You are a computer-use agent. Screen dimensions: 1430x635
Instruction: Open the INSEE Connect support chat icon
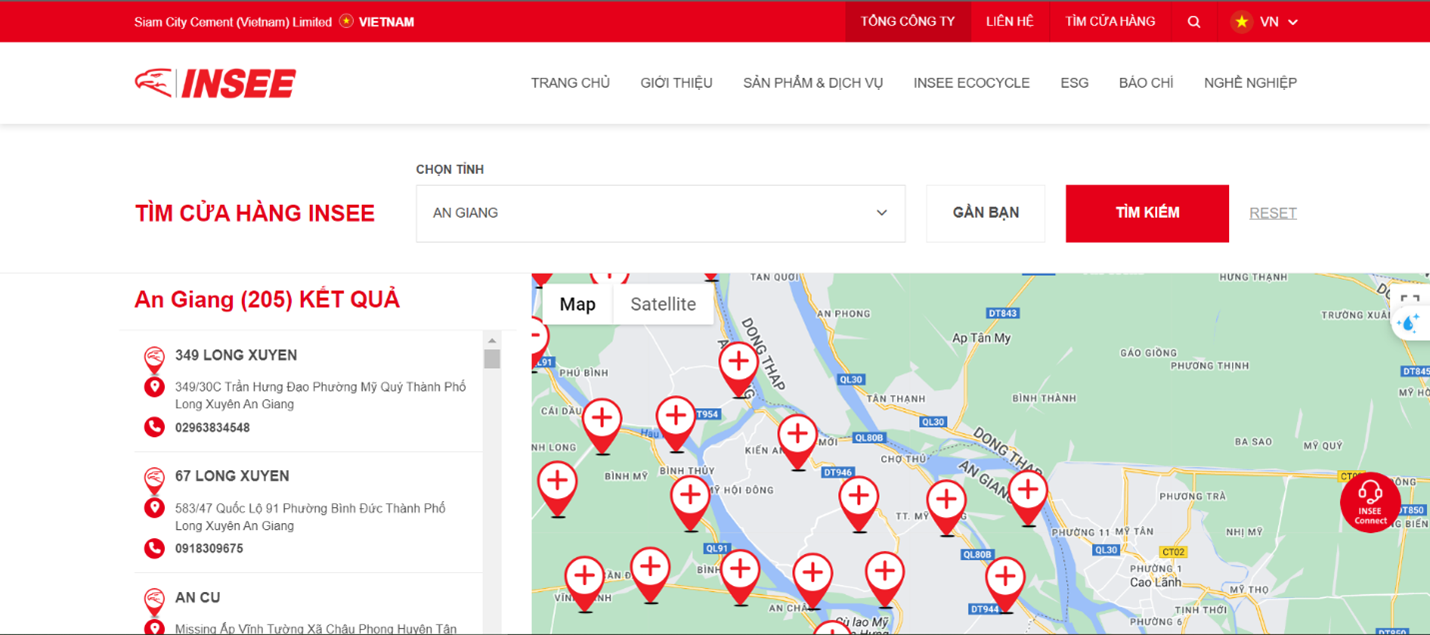pyautogui.click(x=1369, y=502)
